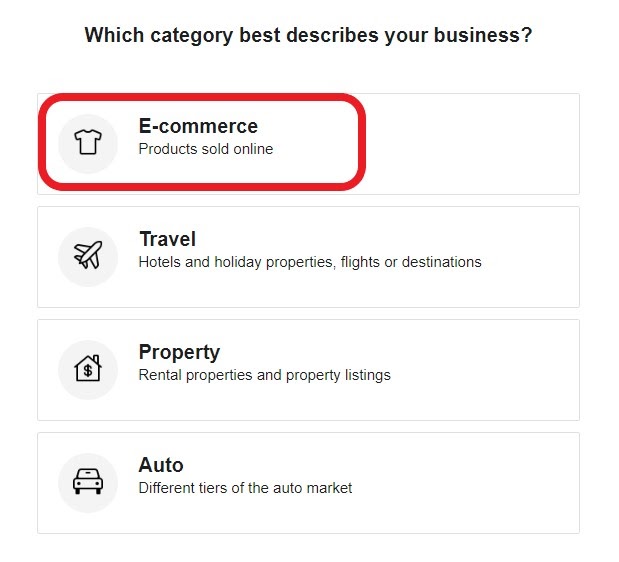Click empty right side of Auto card
This screenshot has width=619, height=562.
[x=480, y=482]
